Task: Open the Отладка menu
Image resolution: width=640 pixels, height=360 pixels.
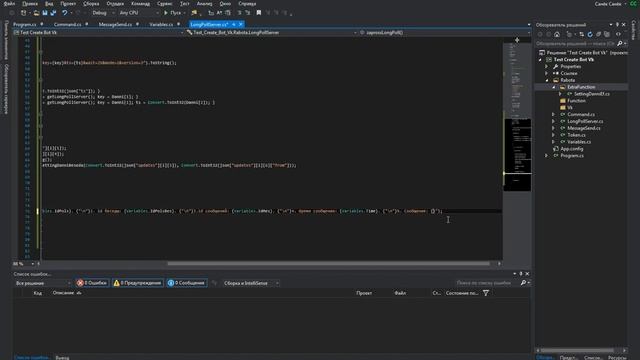Action: [x=115, y=4]
